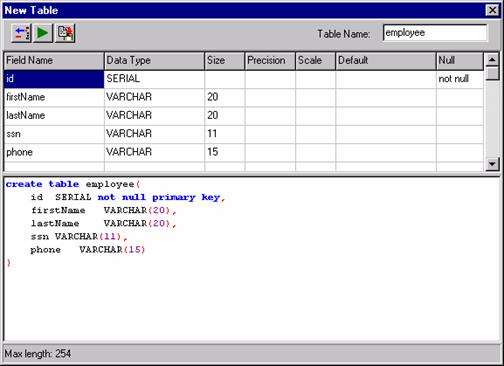Click the grid scrollbar down arrow
This screenshot has width=504, height=366.
pos(492,164)
